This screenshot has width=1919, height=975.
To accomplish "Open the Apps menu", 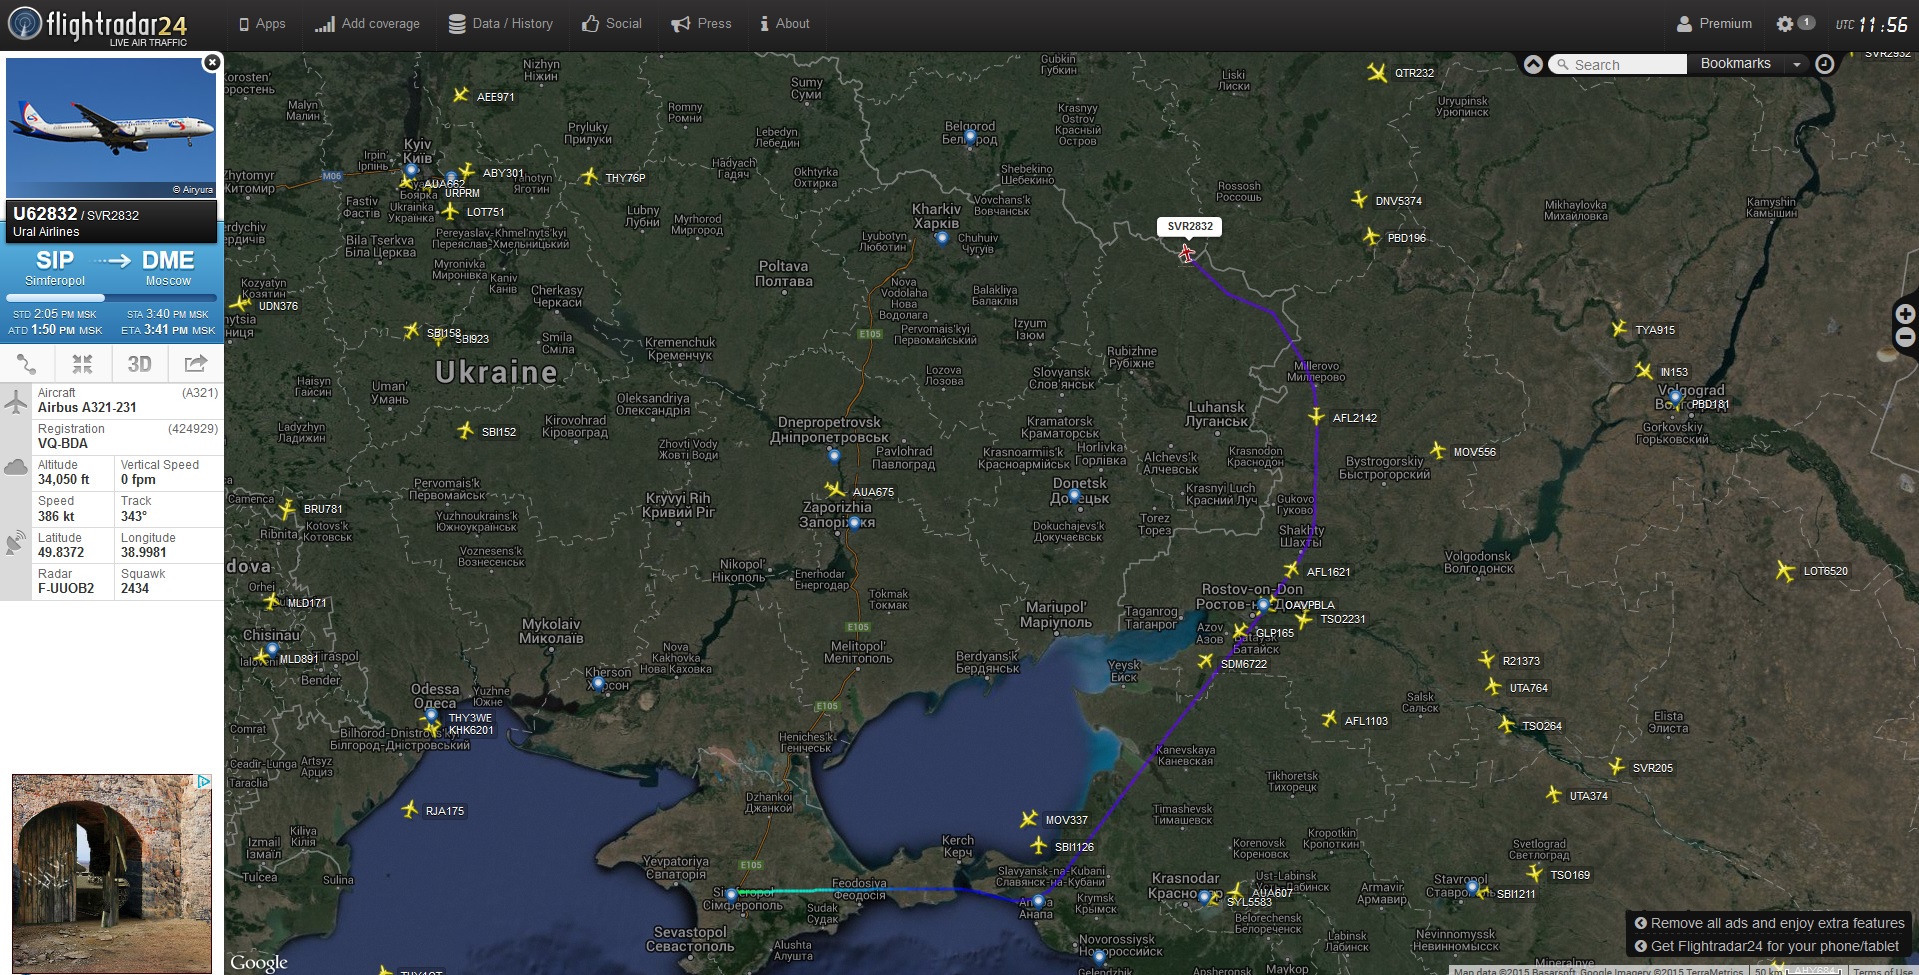I will (262, 24).
